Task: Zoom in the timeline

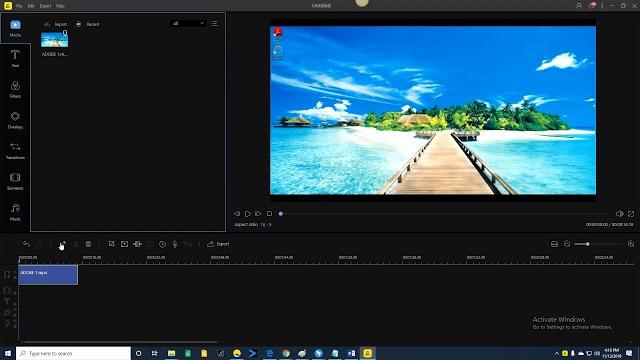Action: (631, 244)
